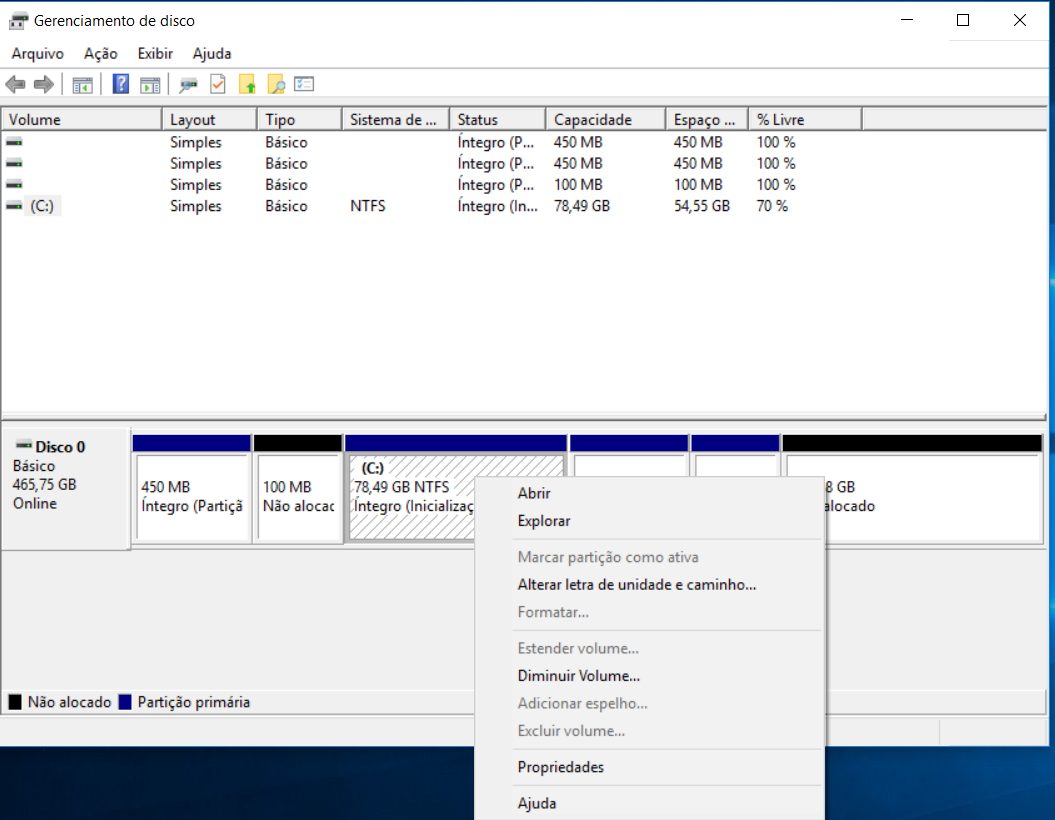Click the 70 % free value

[x=772, y=206]
